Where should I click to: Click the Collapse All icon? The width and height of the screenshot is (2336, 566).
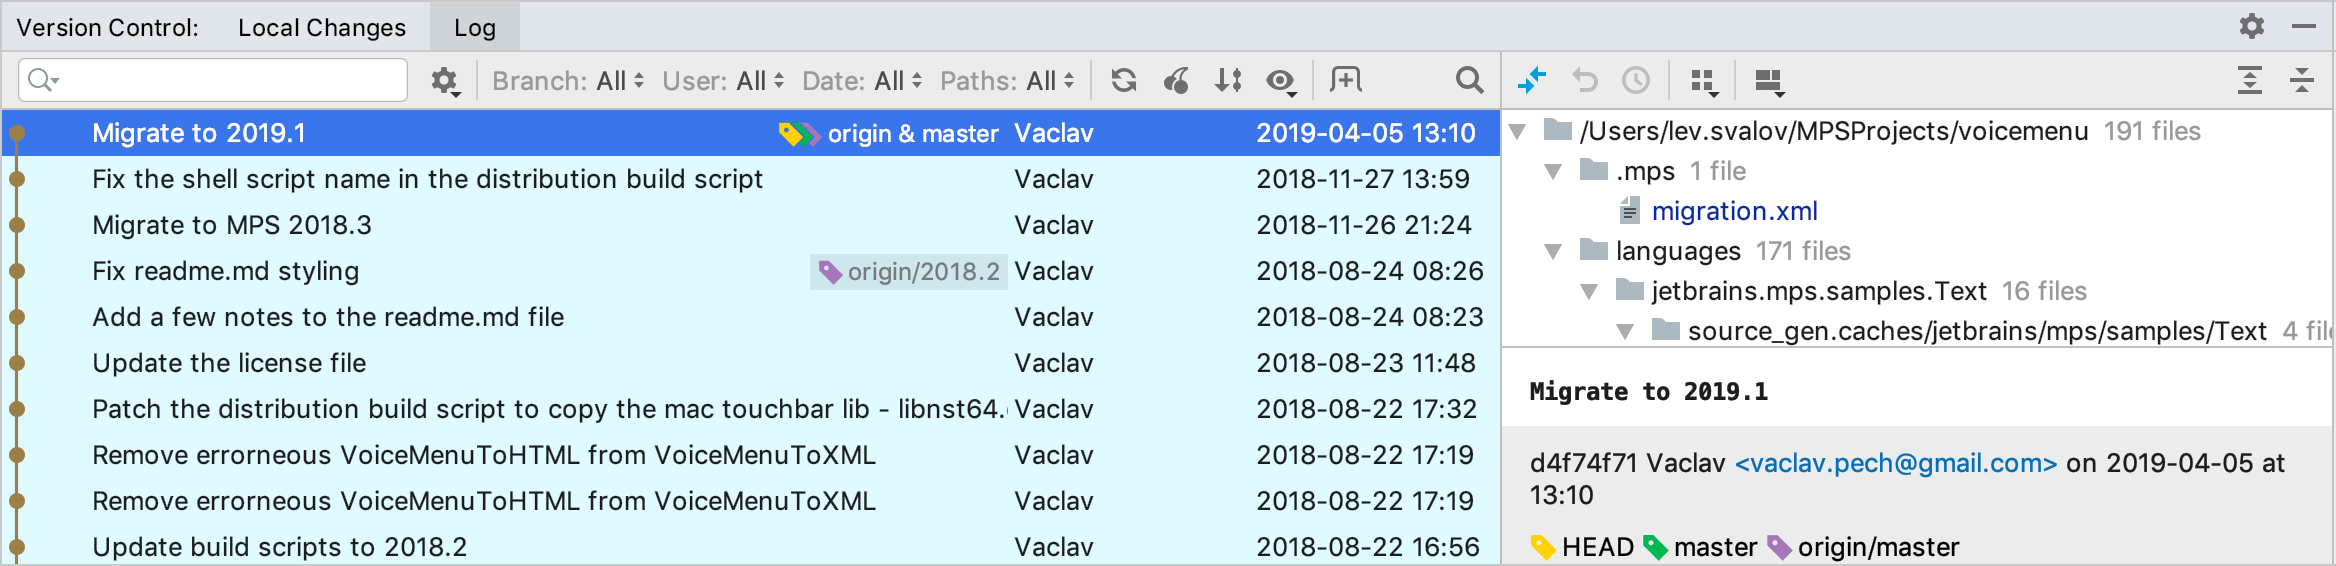pos(2301,80)
